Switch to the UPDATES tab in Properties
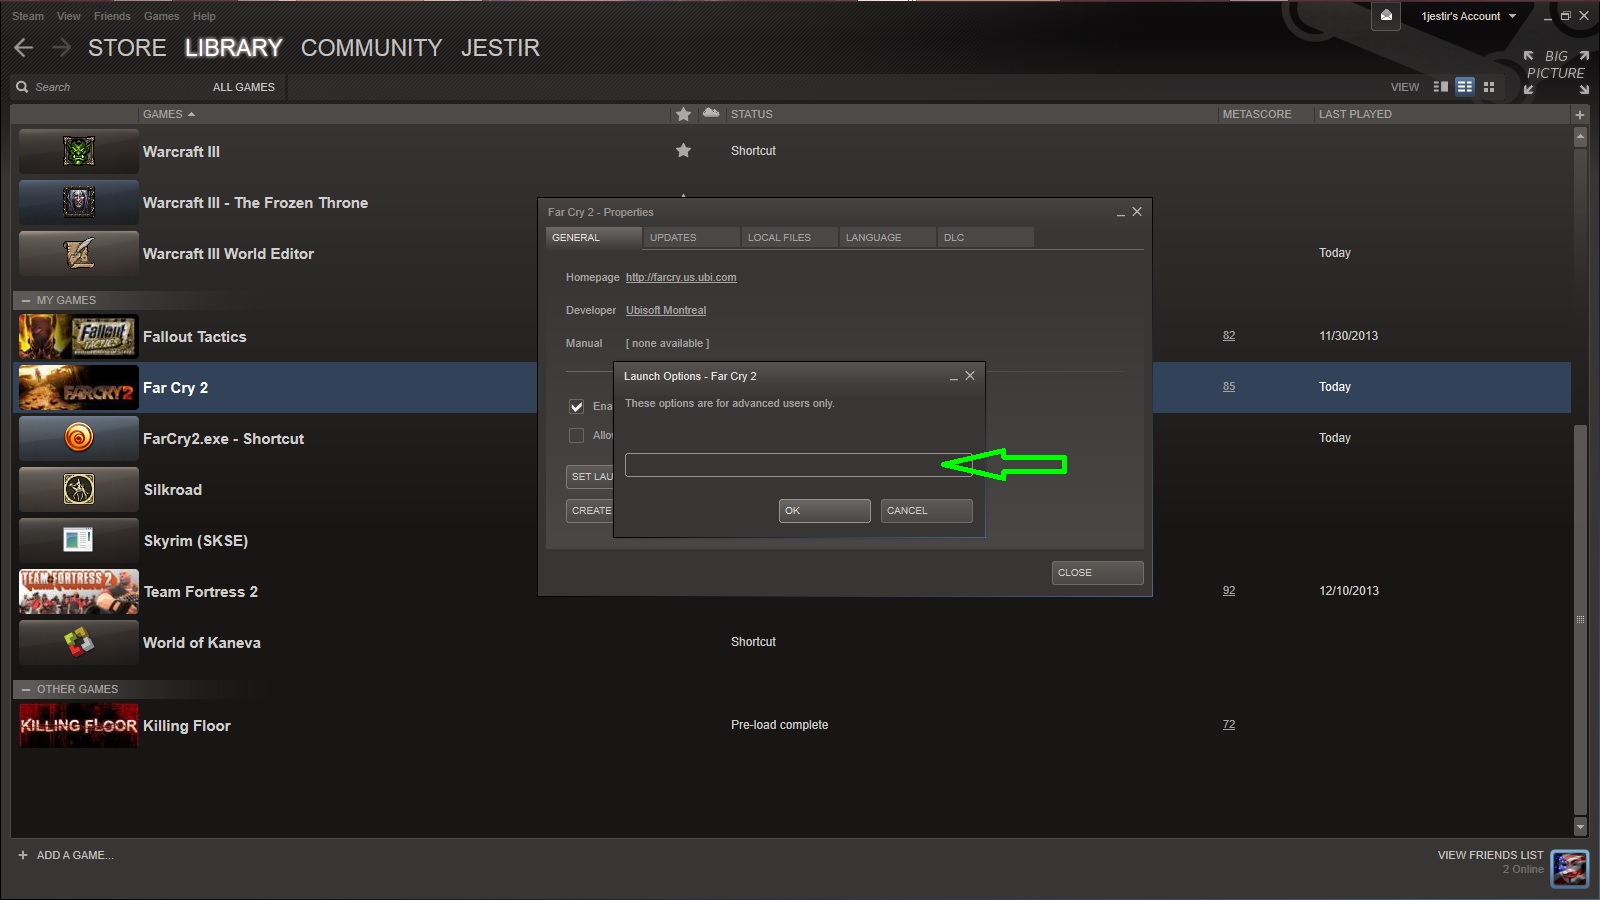1600x900 pixels. pos(691,237)
